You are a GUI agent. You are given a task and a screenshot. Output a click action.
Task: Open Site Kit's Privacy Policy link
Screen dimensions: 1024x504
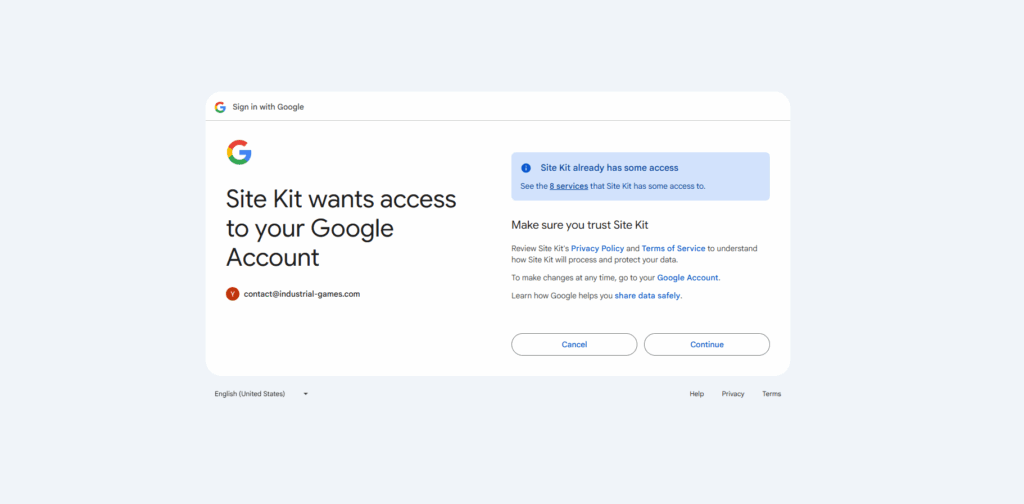pyautogui.click(x=597, y=248)
